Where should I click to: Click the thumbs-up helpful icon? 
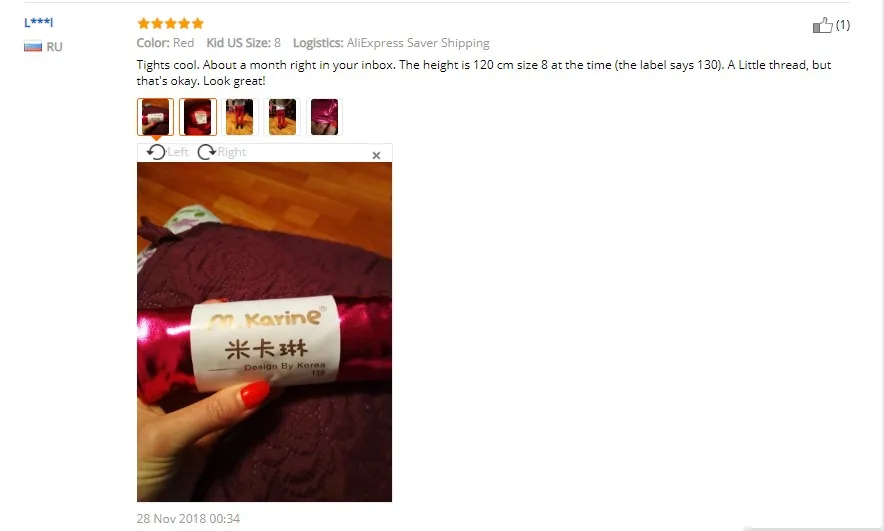click(x=823, y=25)
